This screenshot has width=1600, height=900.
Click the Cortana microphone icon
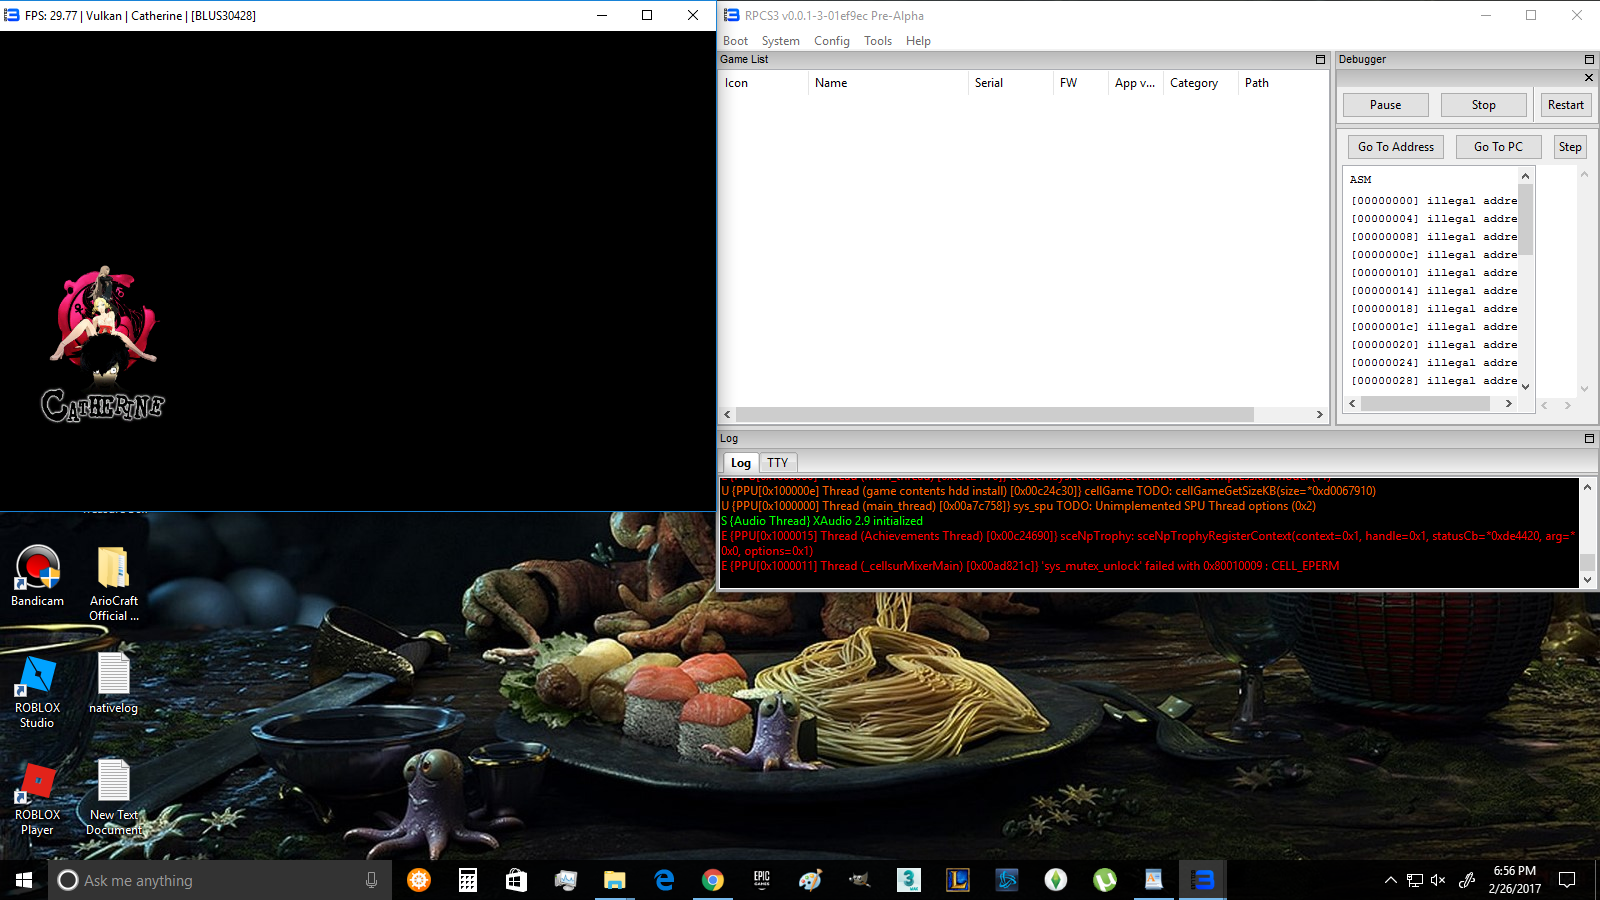pos(371,880)
